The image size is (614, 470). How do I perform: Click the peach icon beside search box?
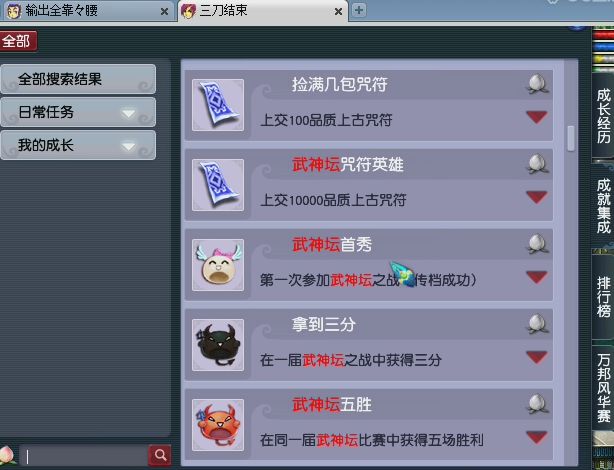[x=8, y=455]
